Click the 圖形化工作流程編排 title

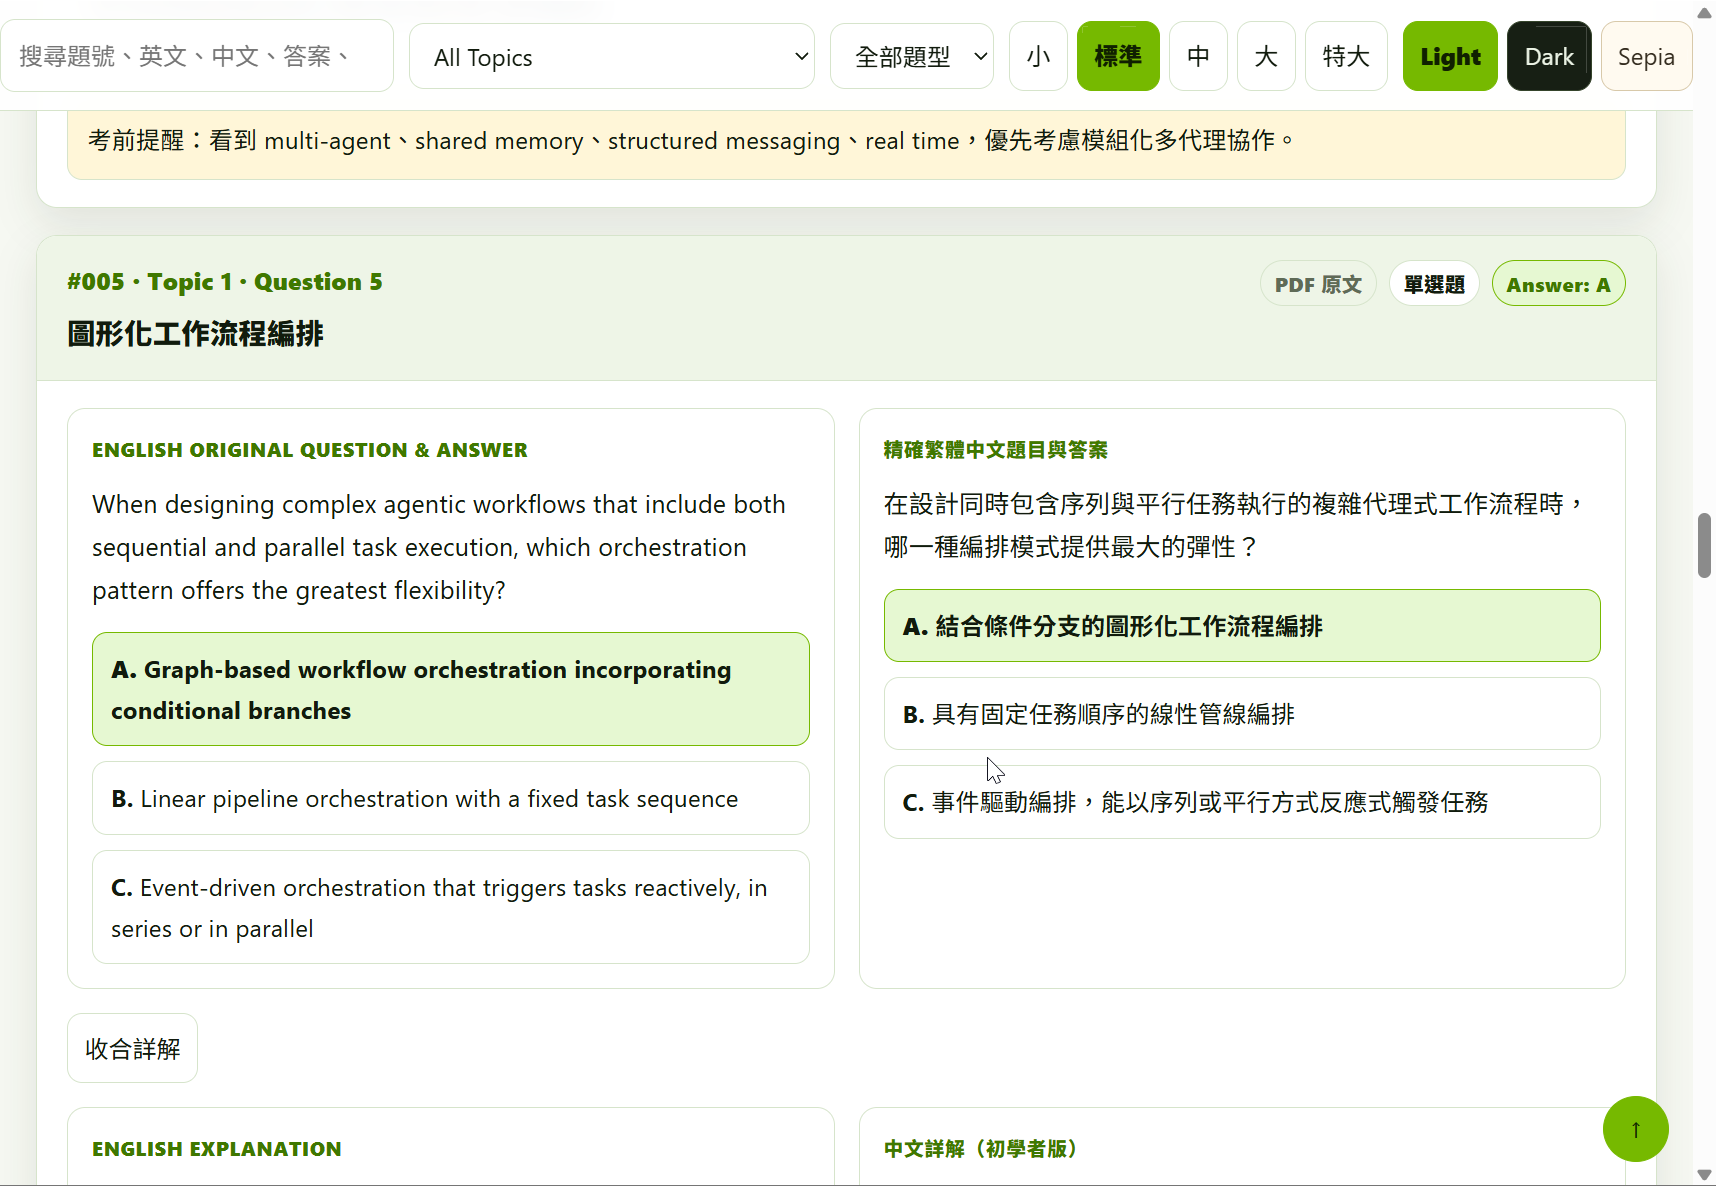(x=196, y=334)
